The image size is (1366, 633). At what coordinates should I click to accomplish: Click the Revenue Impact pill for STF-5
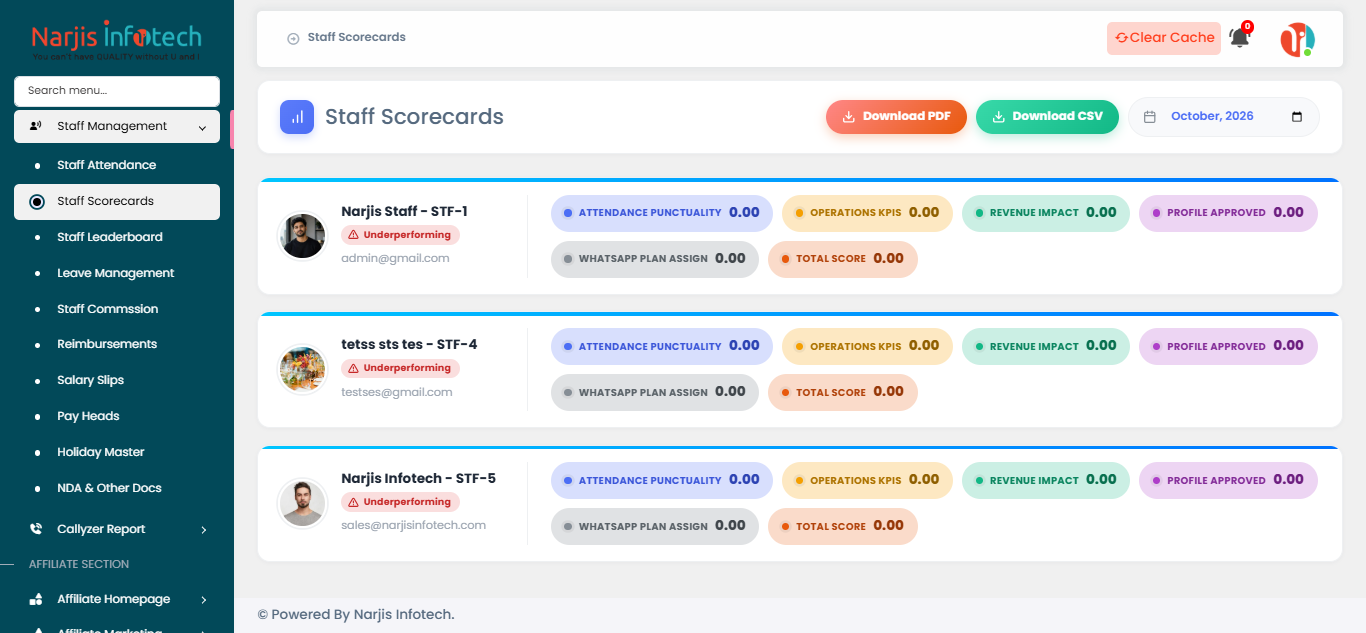pos(1046,480)
